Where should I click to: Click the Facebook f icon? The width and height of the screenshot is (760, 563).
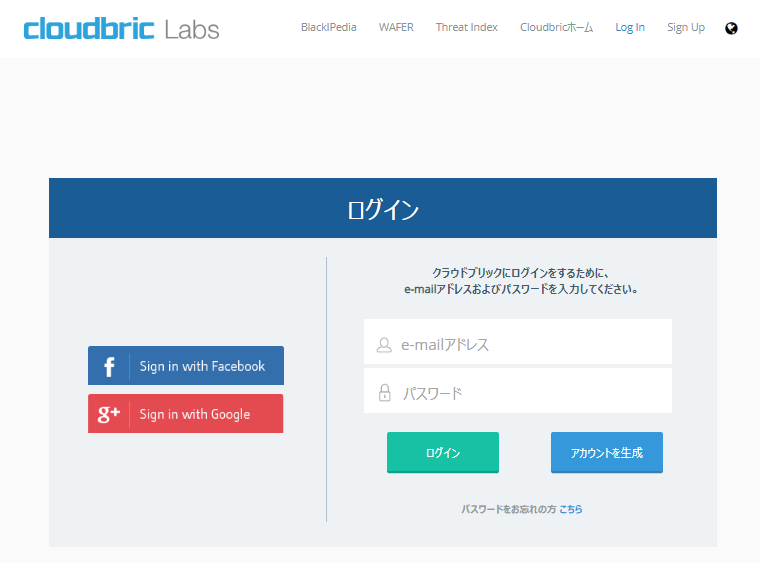[109, 366]
